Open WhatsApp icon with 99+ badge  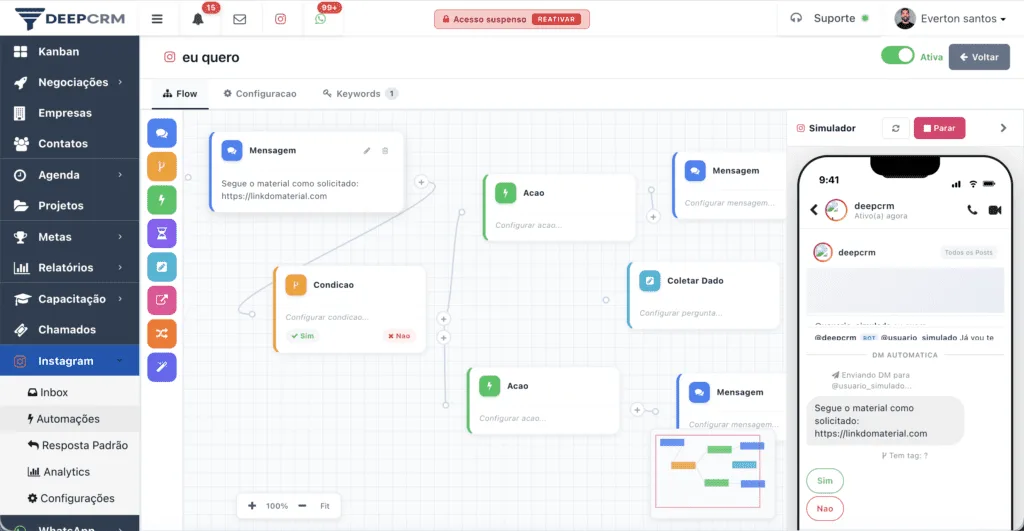[x=320, y=19]
